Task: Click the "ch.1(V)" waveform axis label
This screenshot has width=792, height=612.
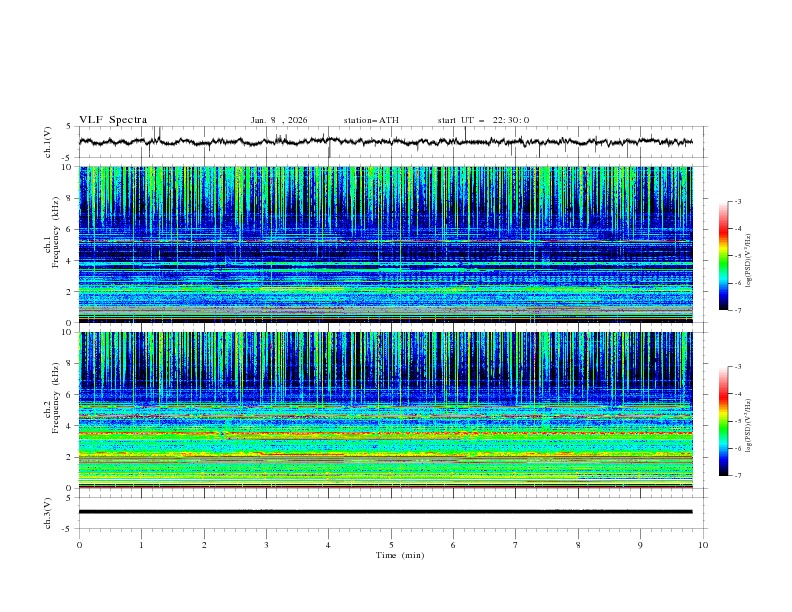Action: [x=48, y=142]
